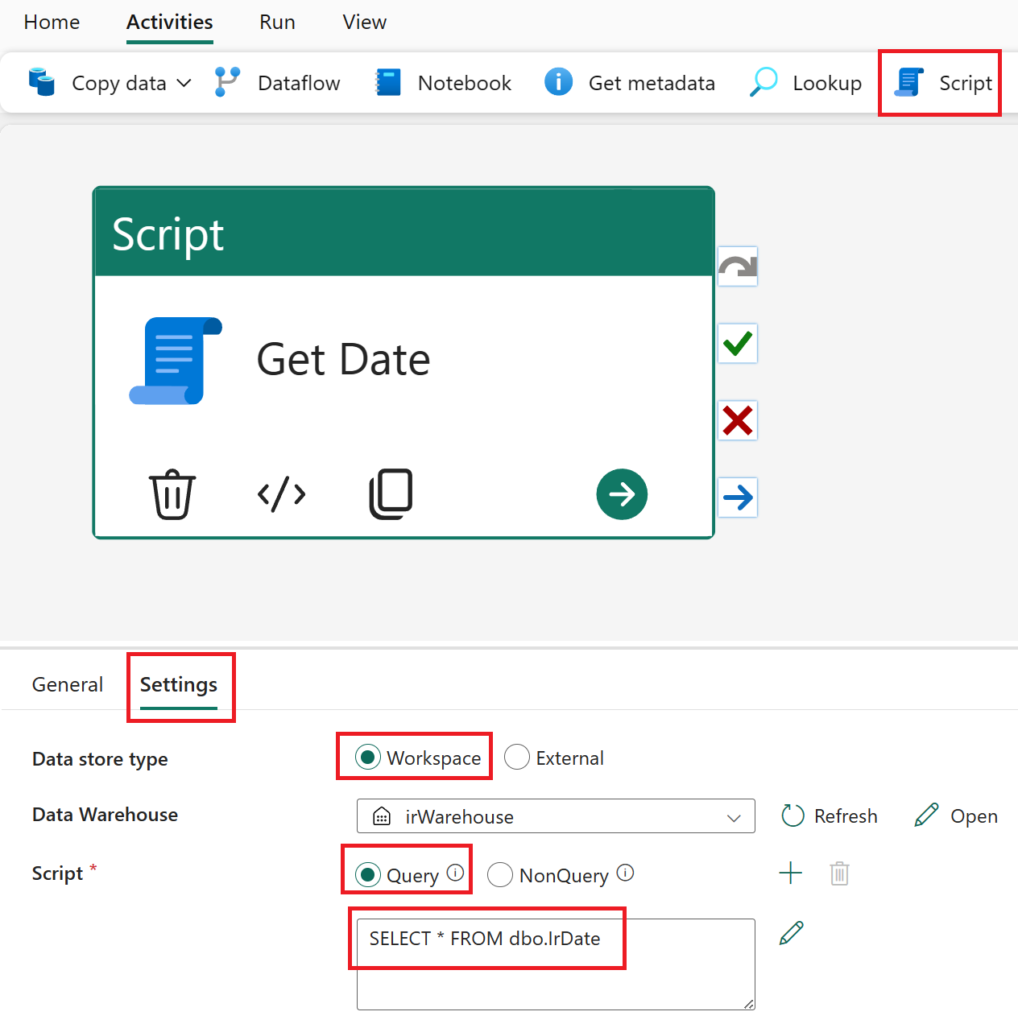Choose NonQuery as the script type
This screenshot has width=1018, height=1024.
tap(499, 874)
